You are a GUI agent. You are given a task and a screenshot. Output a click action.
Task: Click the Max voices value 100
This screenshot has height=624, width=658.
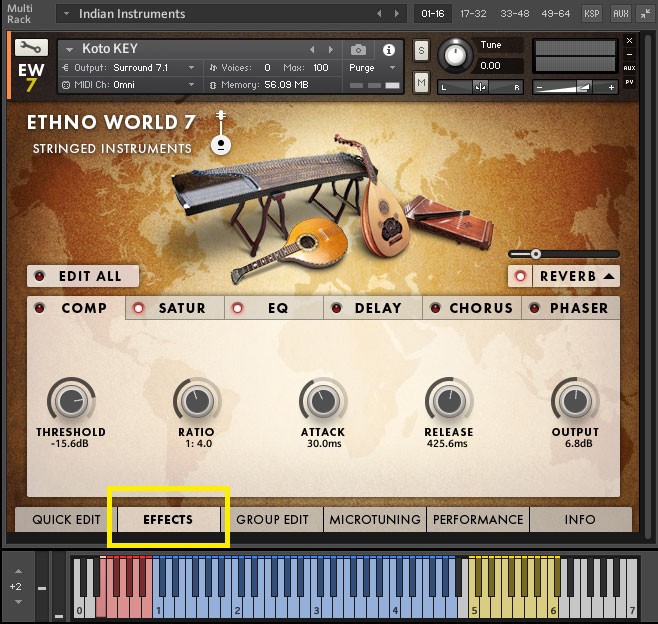click(321, 68)
